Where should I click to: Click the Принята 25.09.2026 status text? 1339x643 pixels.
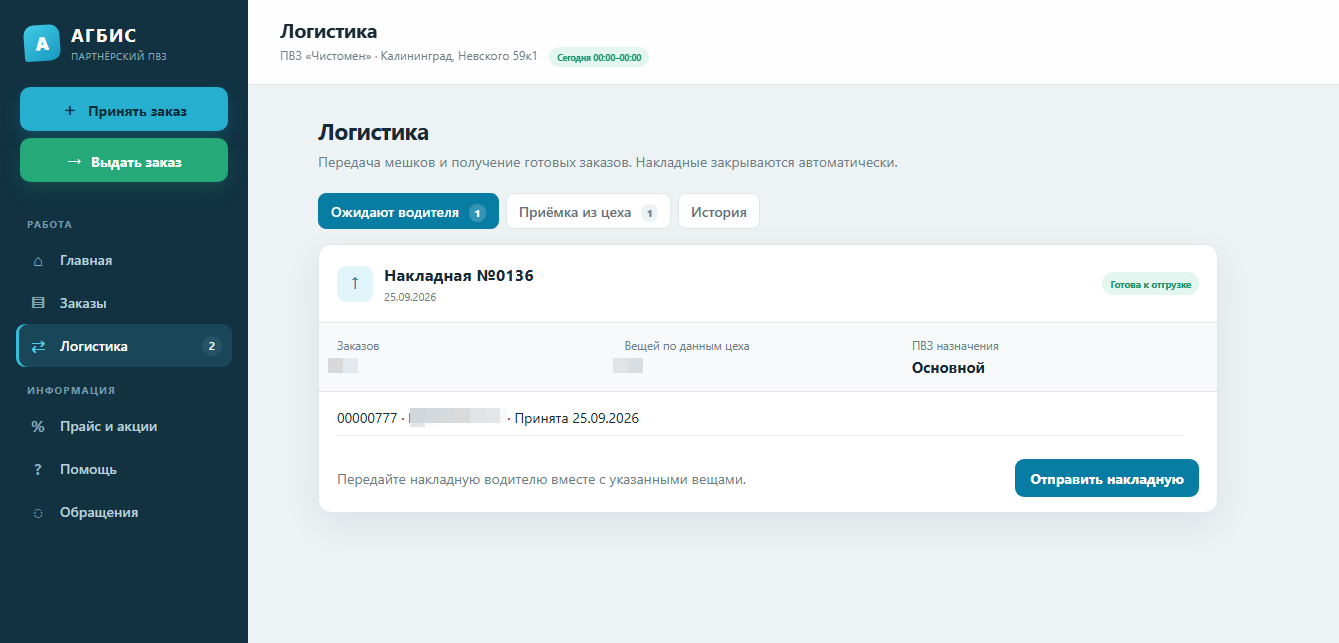coord(576,418)
